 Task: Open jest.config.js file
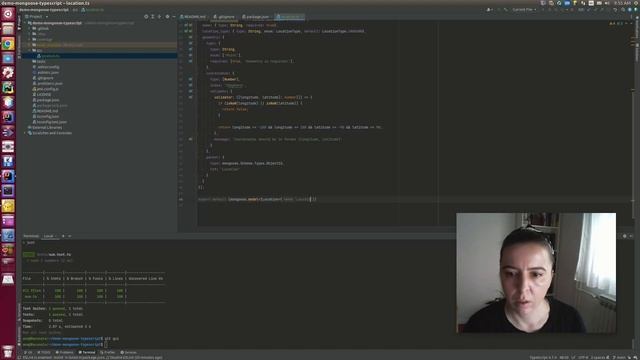click(x=48, y=89)
